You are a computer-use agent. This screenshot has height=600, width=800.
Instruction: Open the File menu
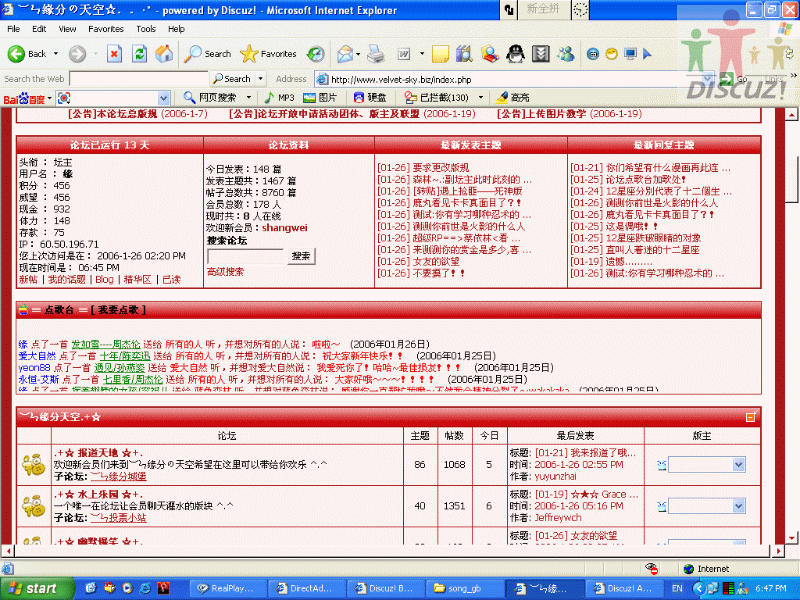pyautogui.click(x=14, y=29)
